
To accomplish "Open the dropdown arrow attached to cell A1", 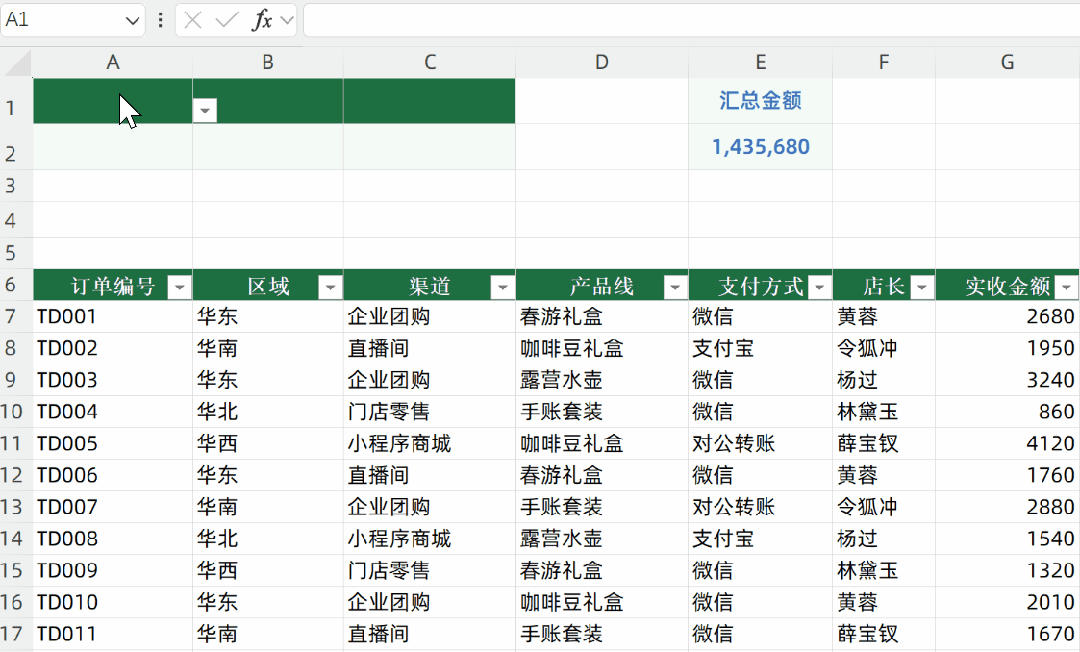I will (x=205, y=110).
